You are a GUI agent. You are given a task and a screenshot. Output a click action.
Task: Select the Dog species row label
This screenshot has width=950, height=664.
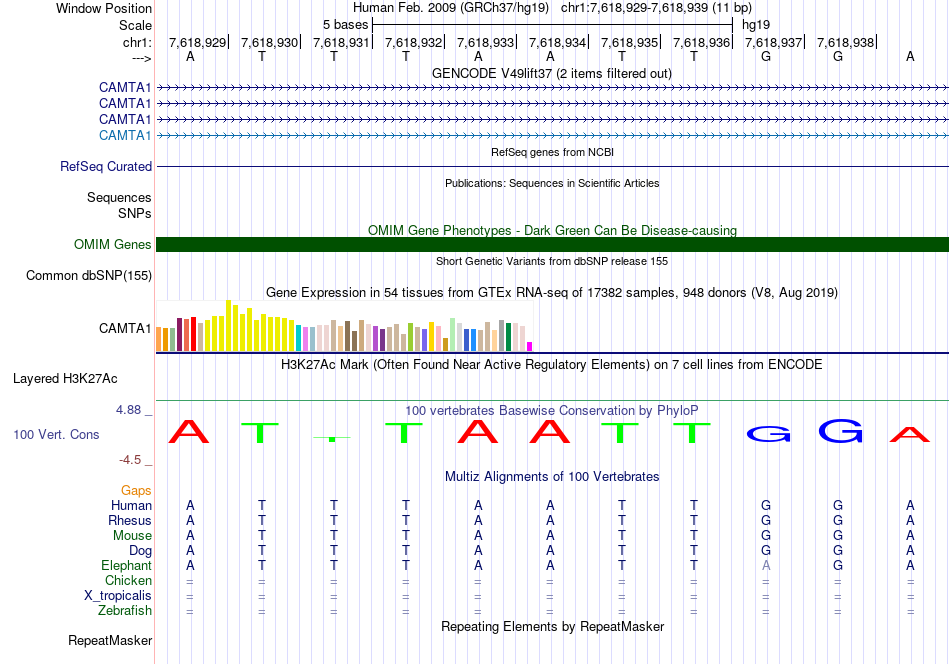coord(140,551)
